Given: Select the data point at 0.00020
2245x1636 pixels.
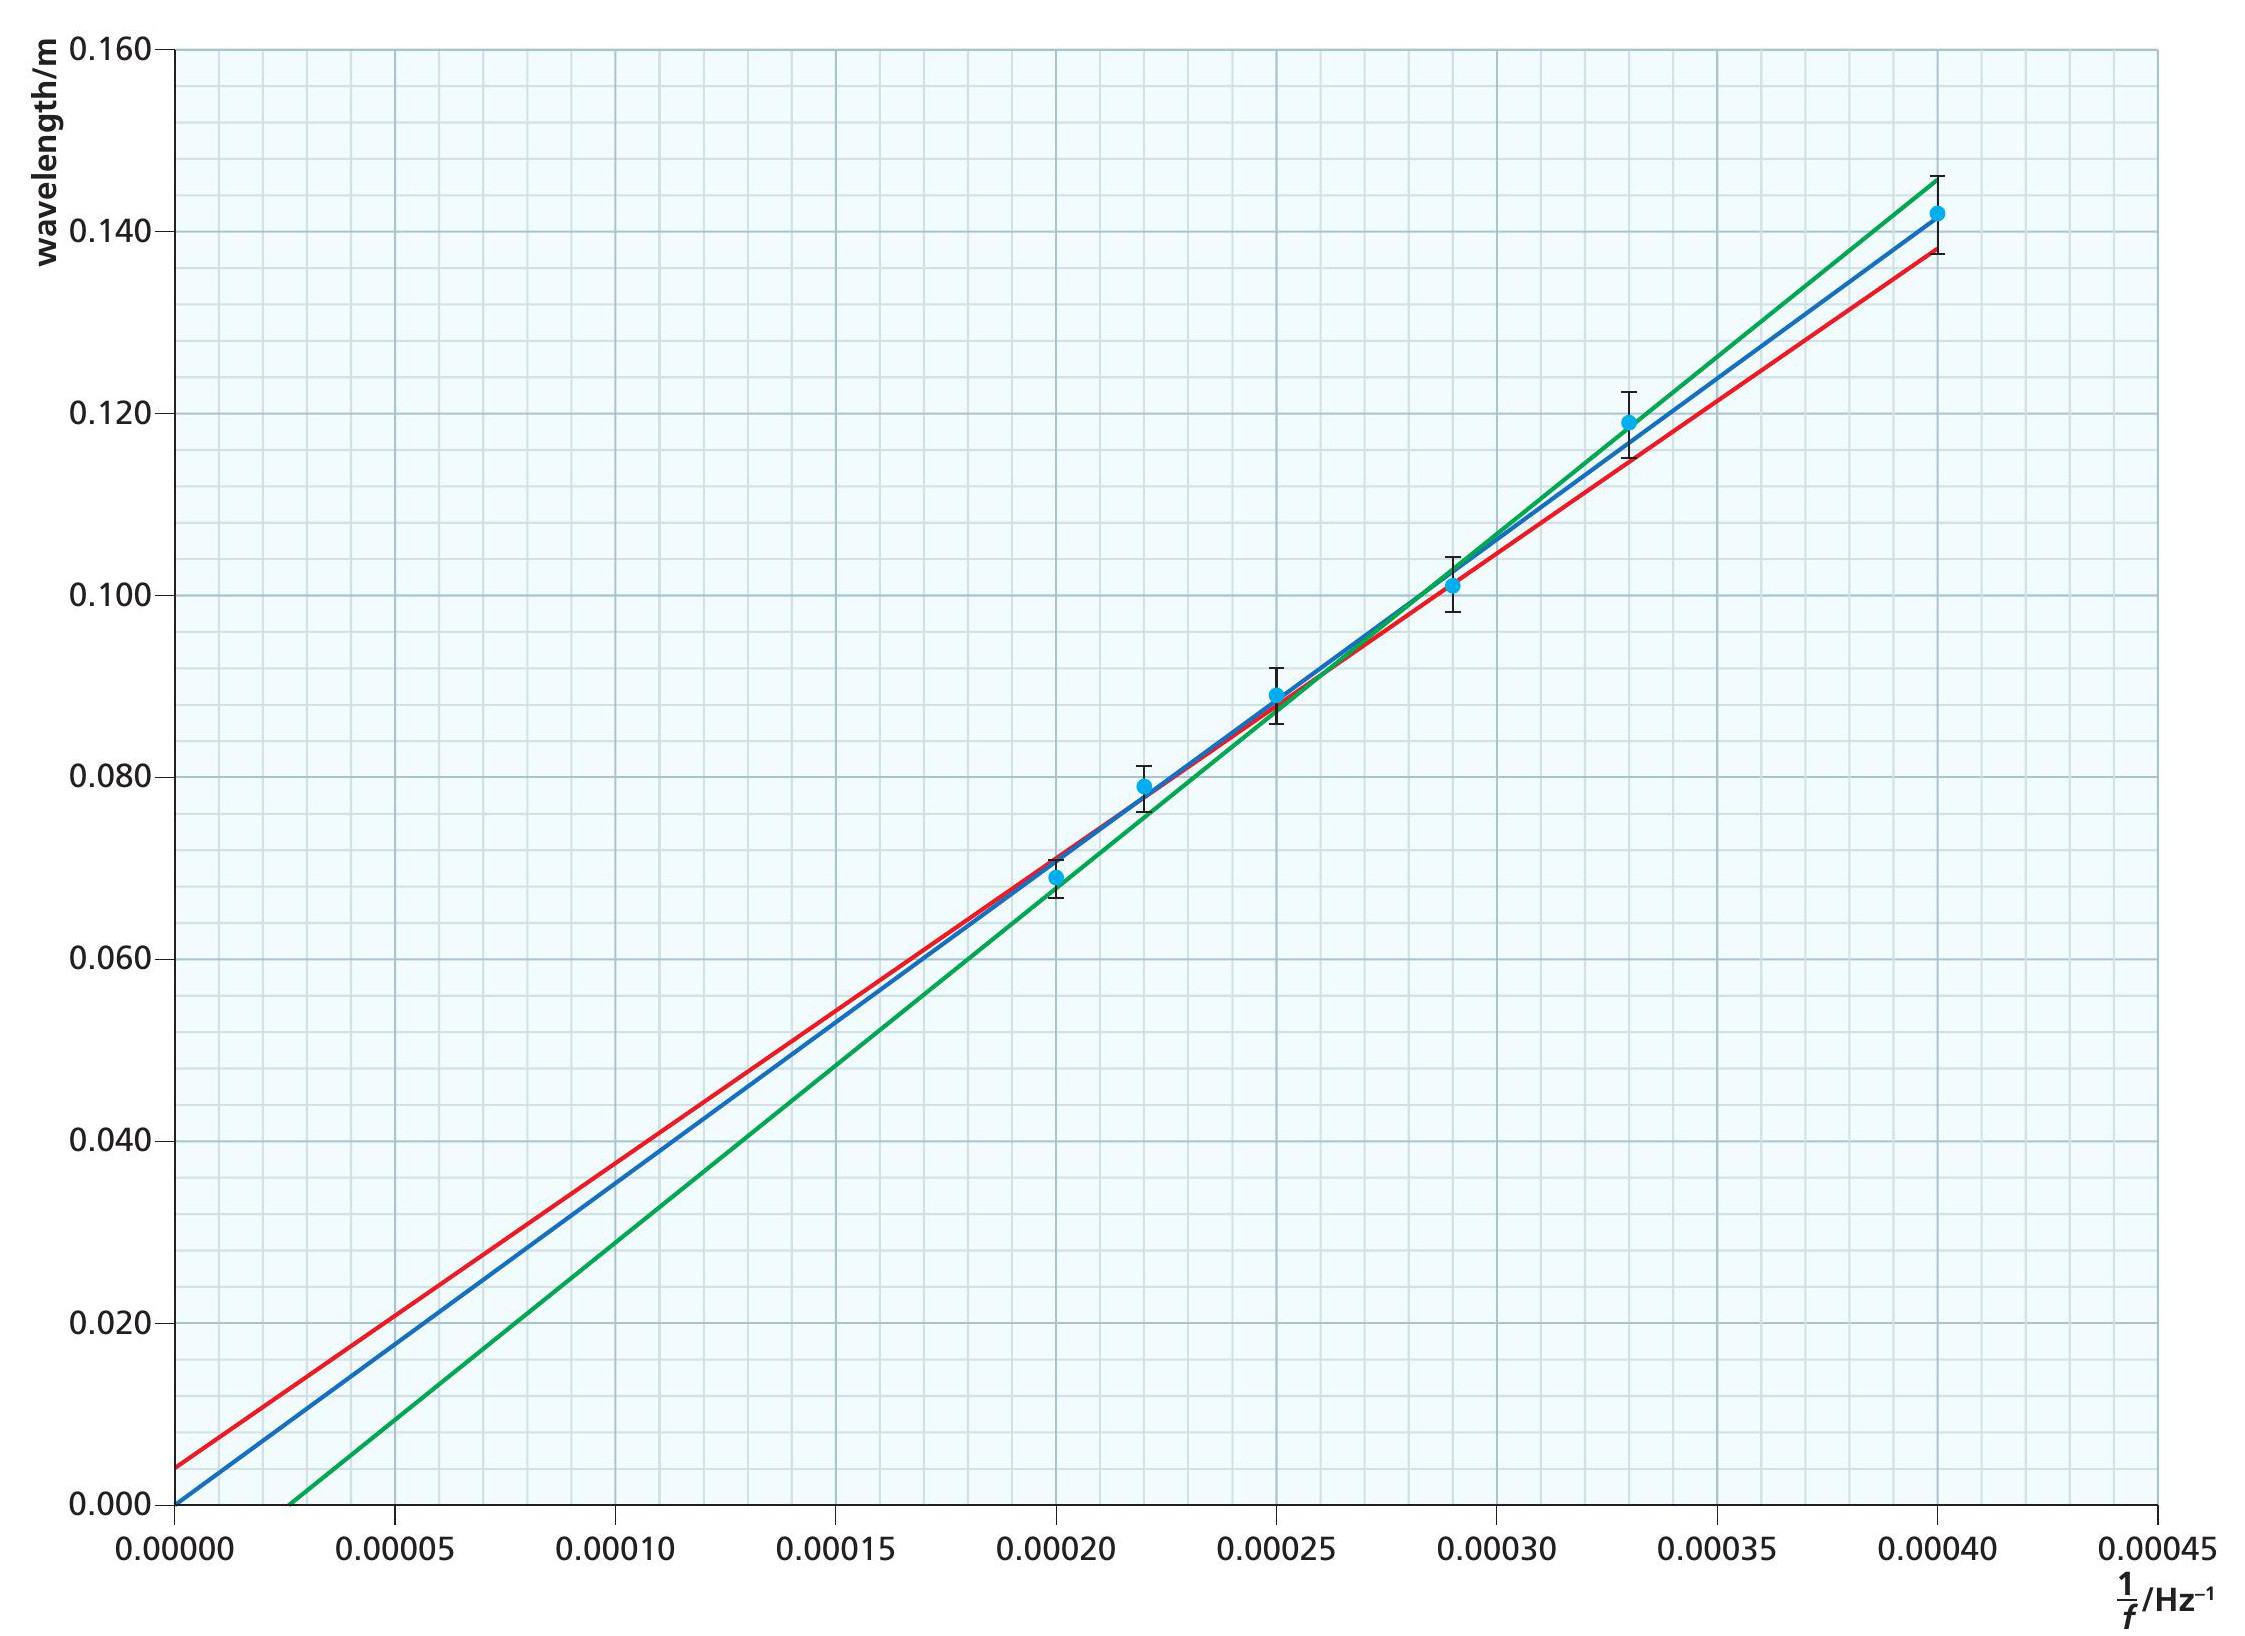Looking at the screenshot, I should point(1056,878).
